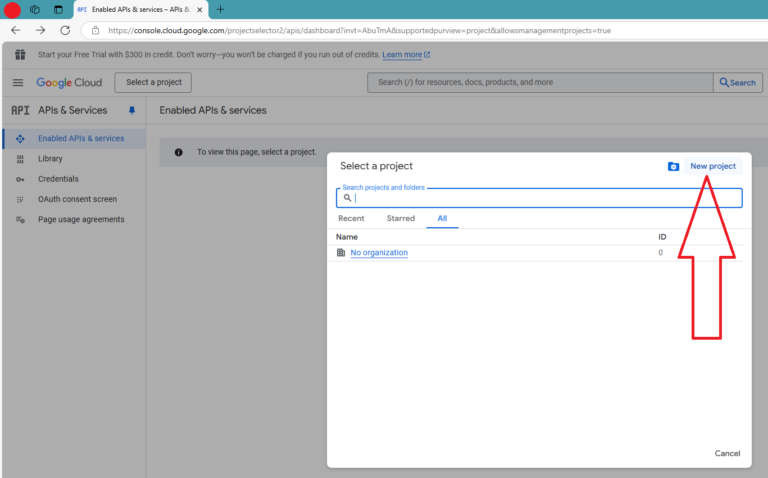Open the Select a project dropdown
This screenshot has width=768, height=478.
click(x=153, y=83)
